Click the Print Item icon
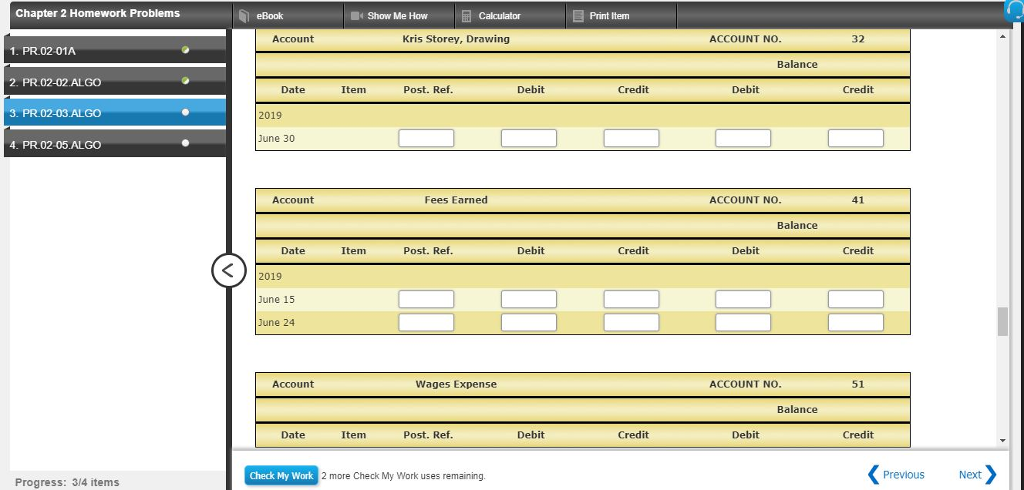 click(578, 16)
